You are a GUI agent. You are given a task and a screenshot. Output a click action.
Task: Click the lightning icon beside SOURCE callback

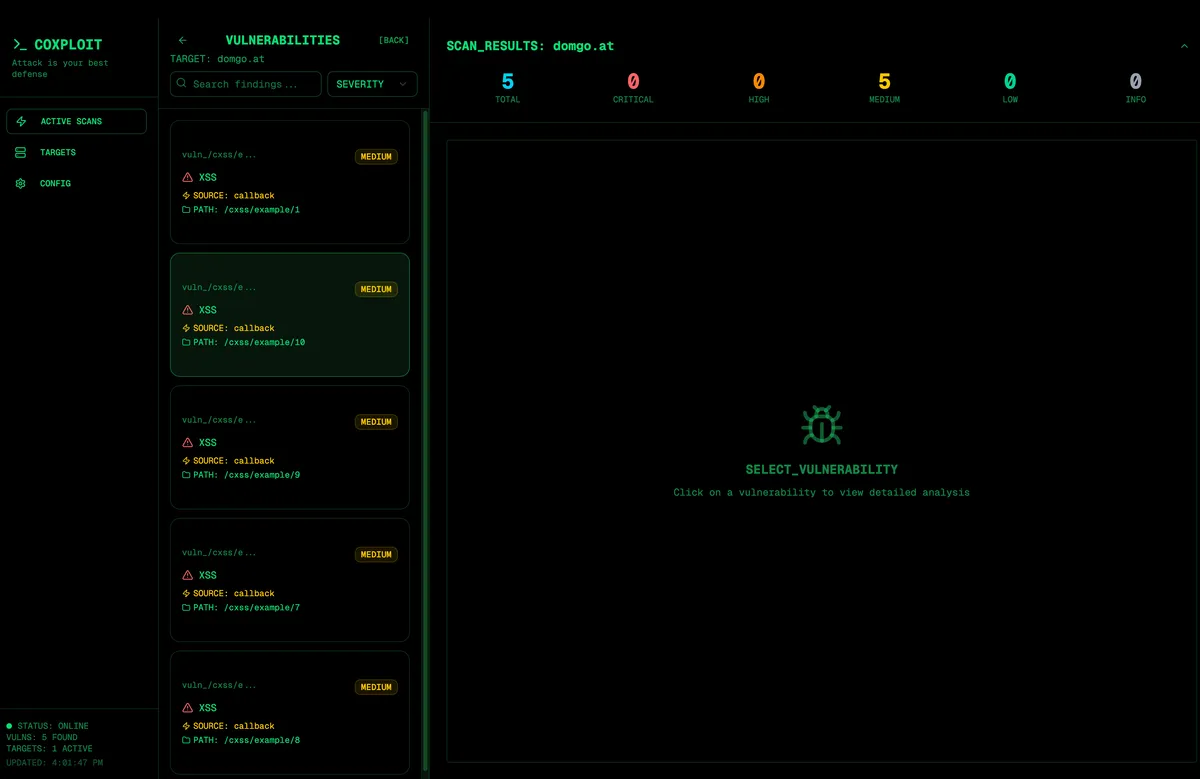[186, 195]
